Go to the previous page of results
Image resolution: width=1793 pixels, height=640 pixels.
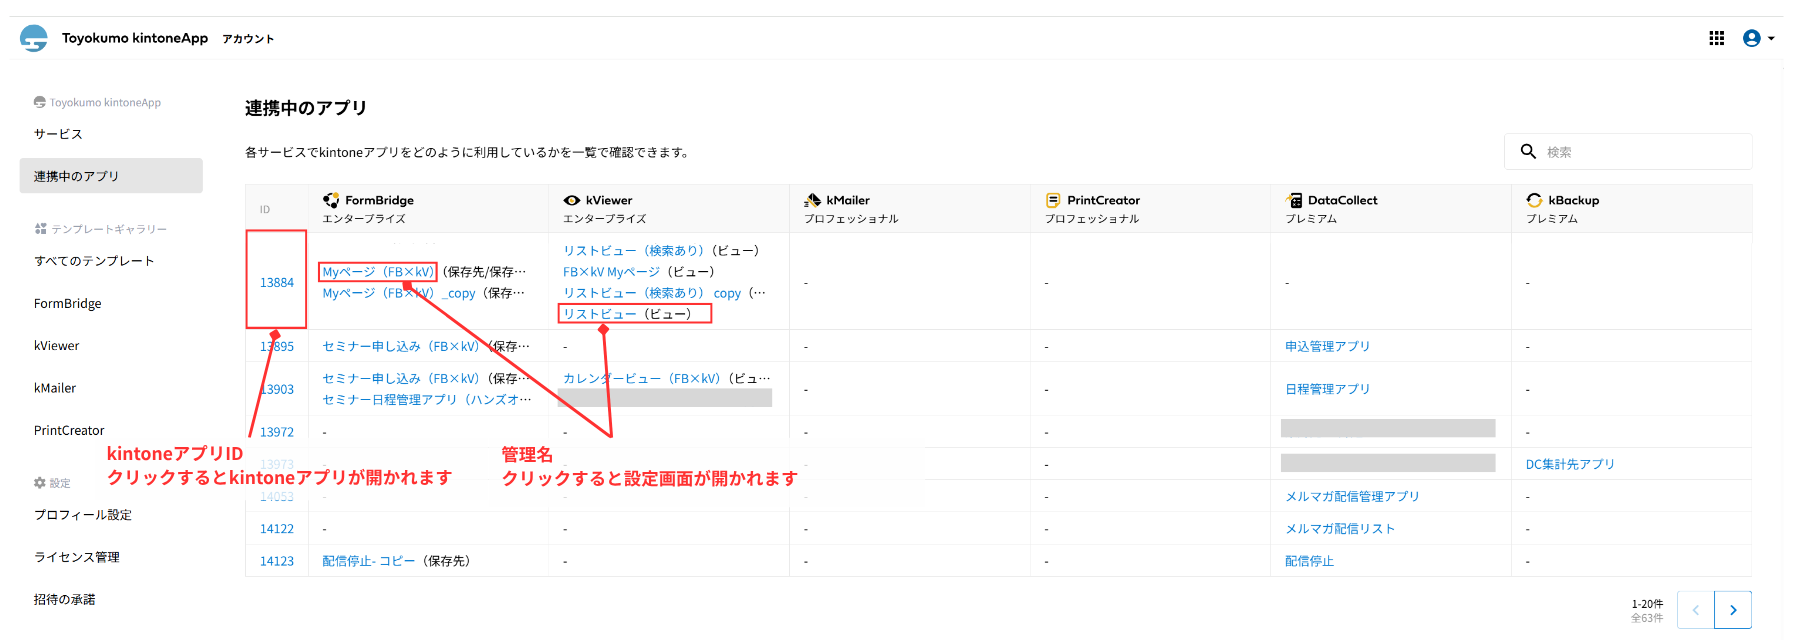pyautogui.click(x=1696, y=609)
